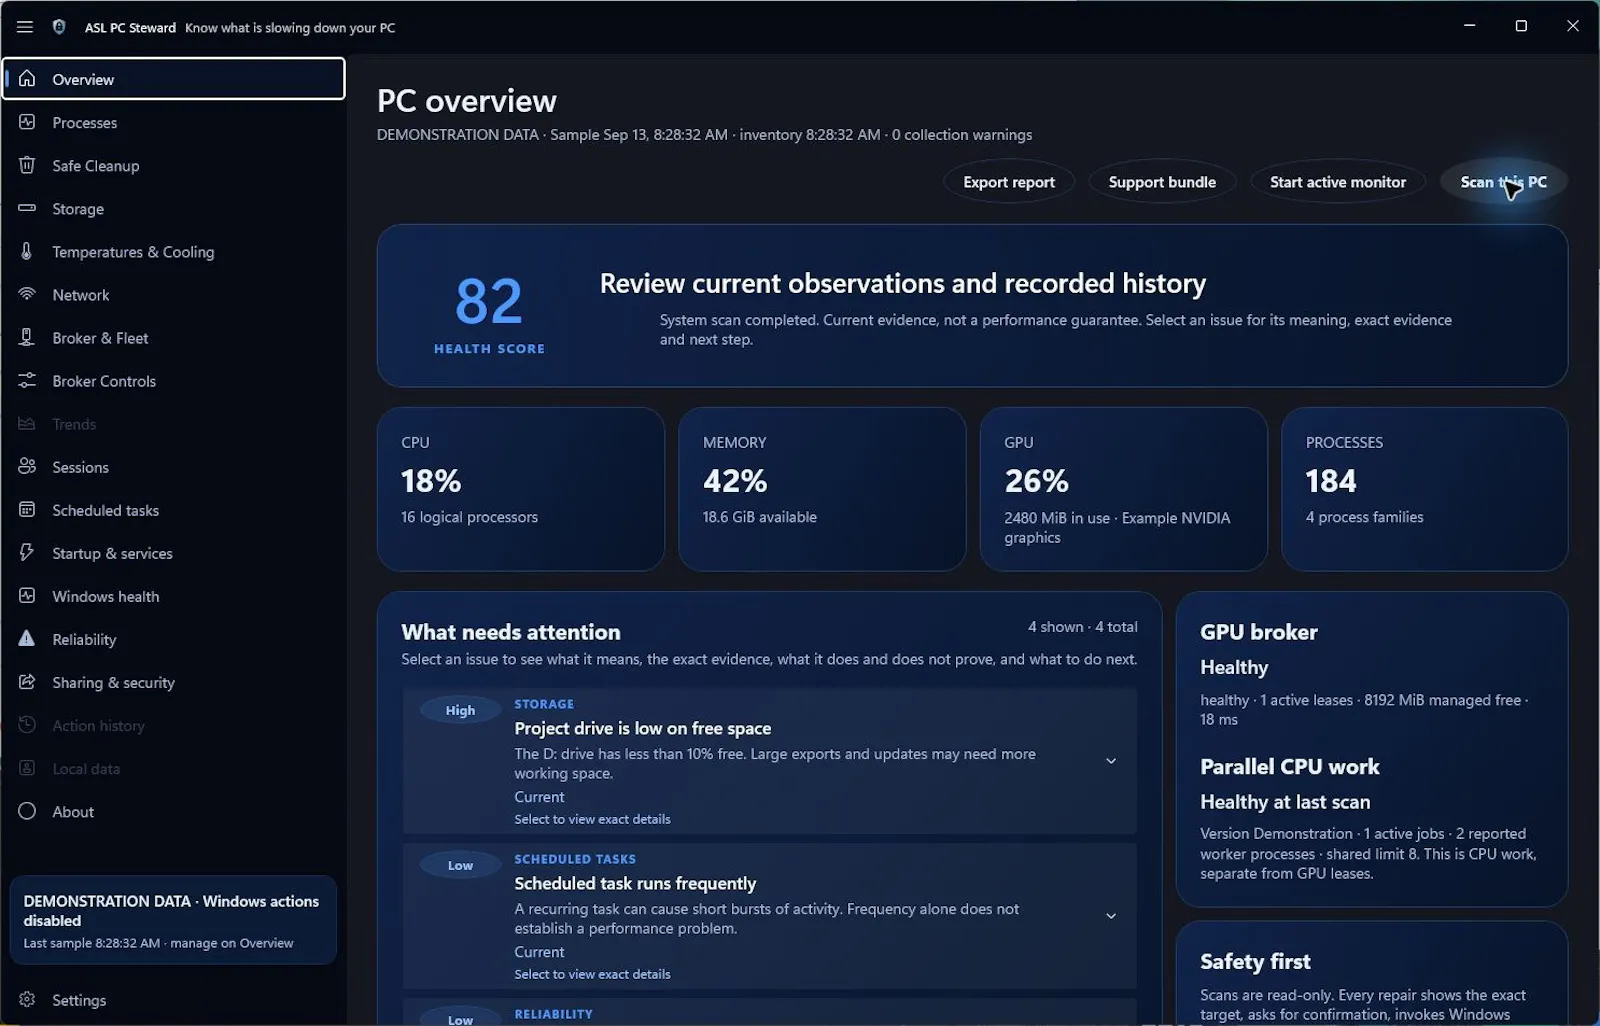Click the Broker Controls sliders icon
Image resolution: width=1600 pixels, height=1026 pixels.
click(27, 380)
